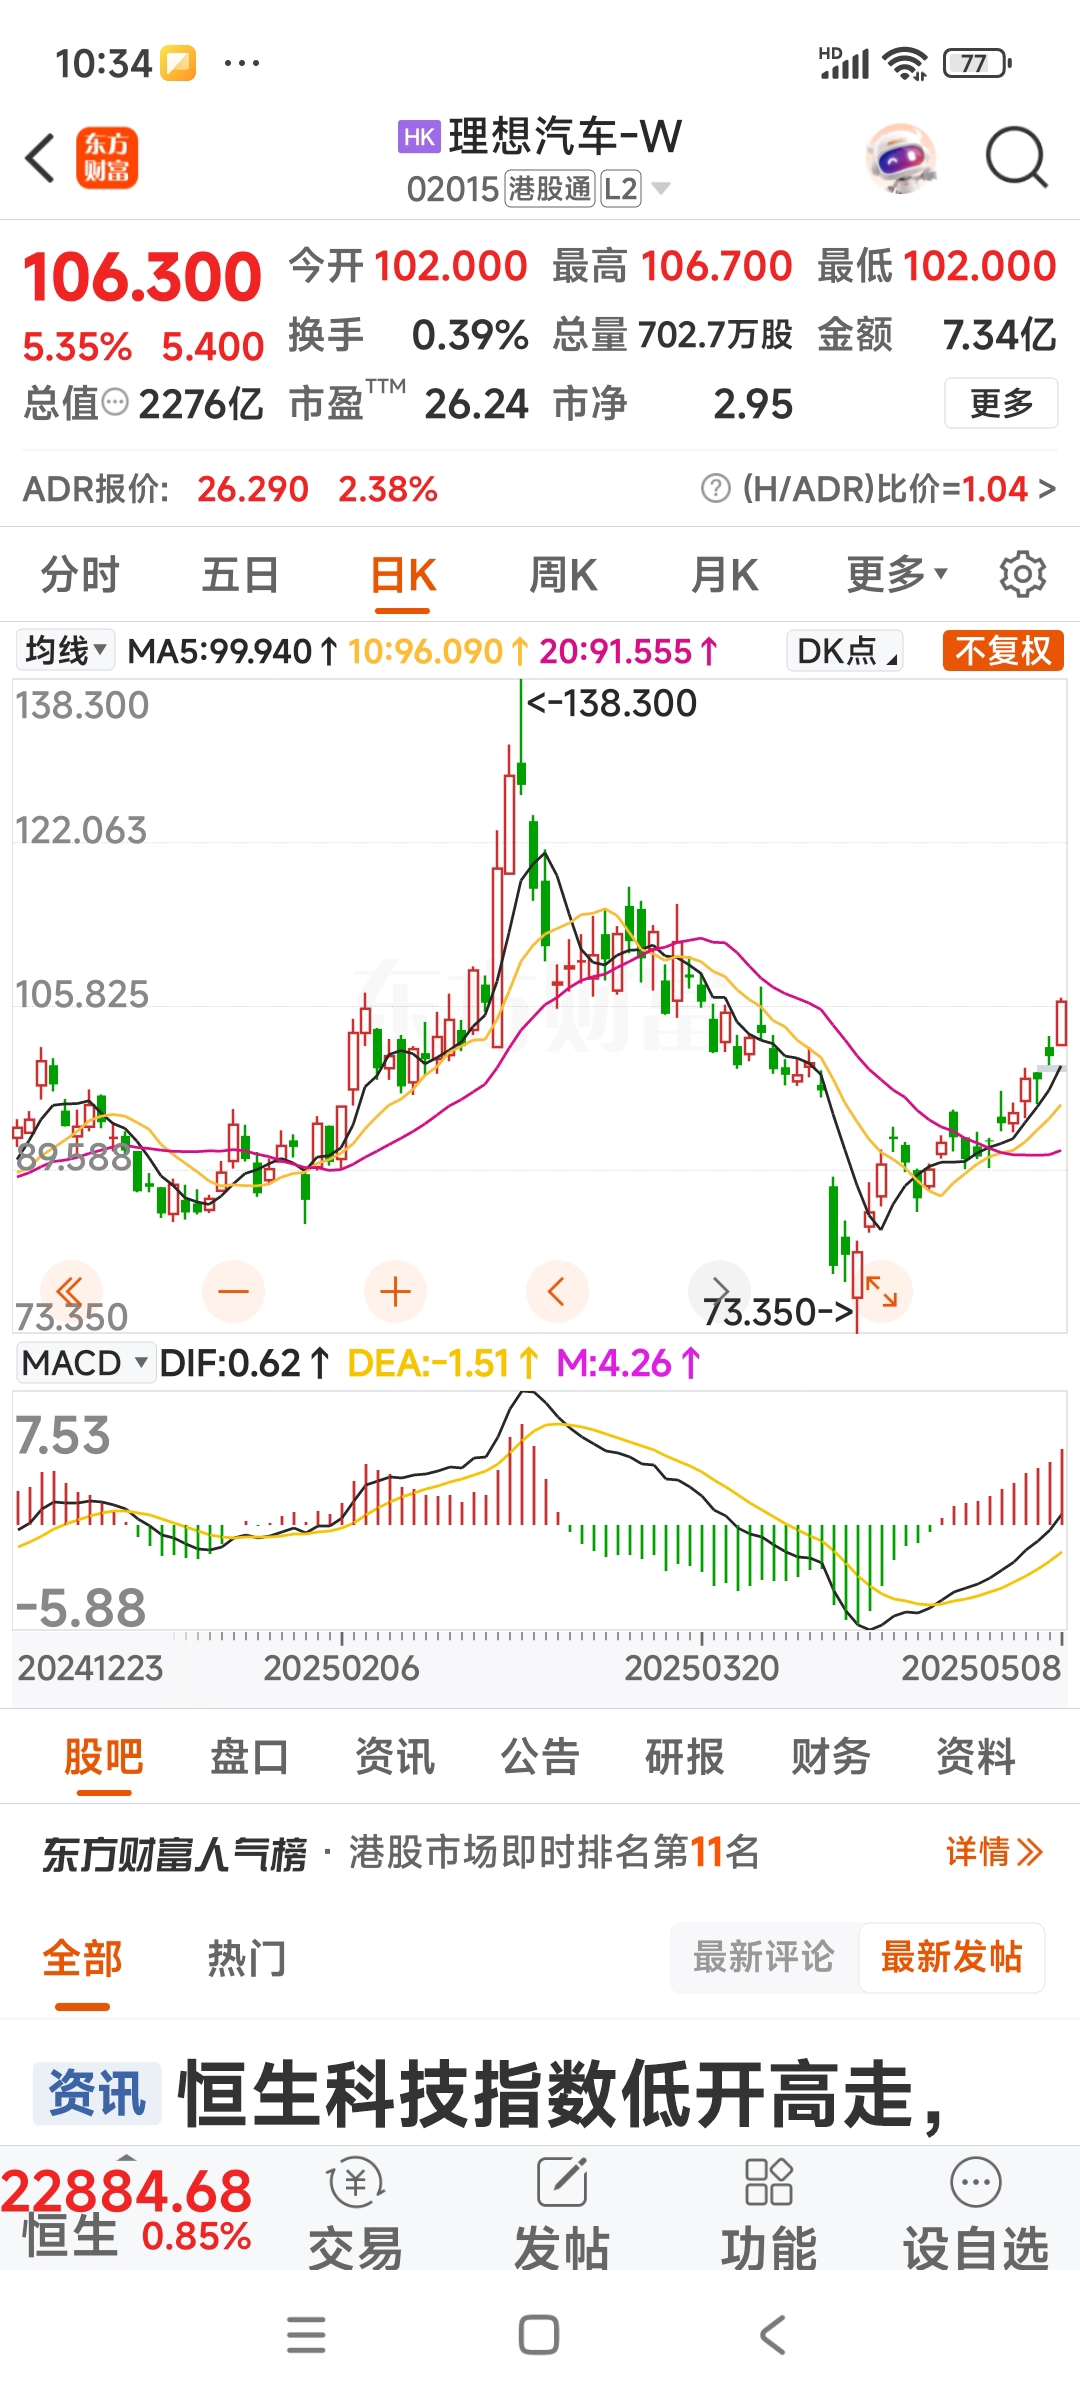The image size is (1080, 2400).
Task: Tap 更多 button for more quote data
Action: pos(1001,403)
